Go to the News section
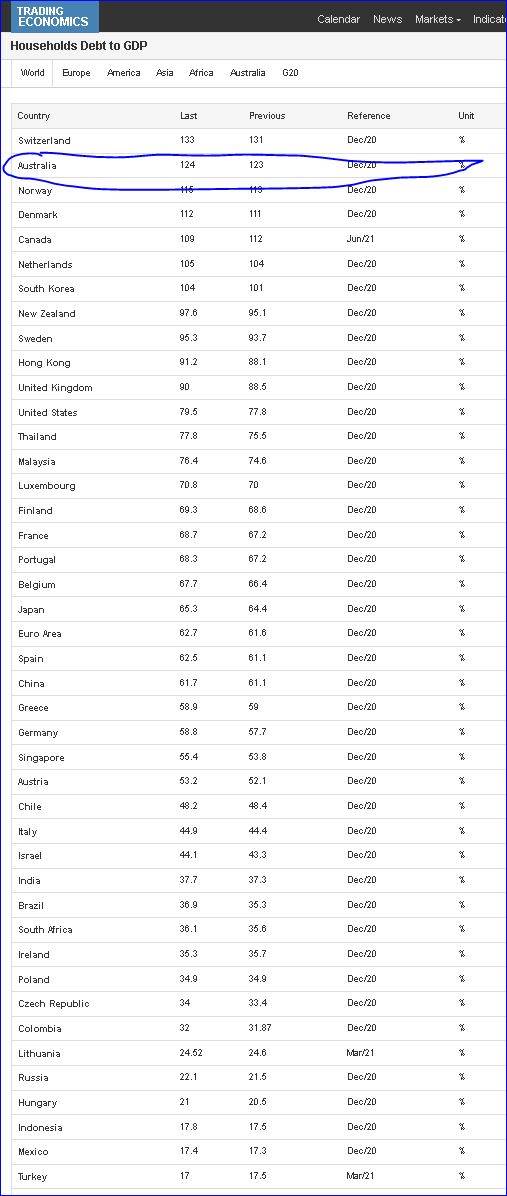Screen dimensions: 507x1196 (387, 19)
